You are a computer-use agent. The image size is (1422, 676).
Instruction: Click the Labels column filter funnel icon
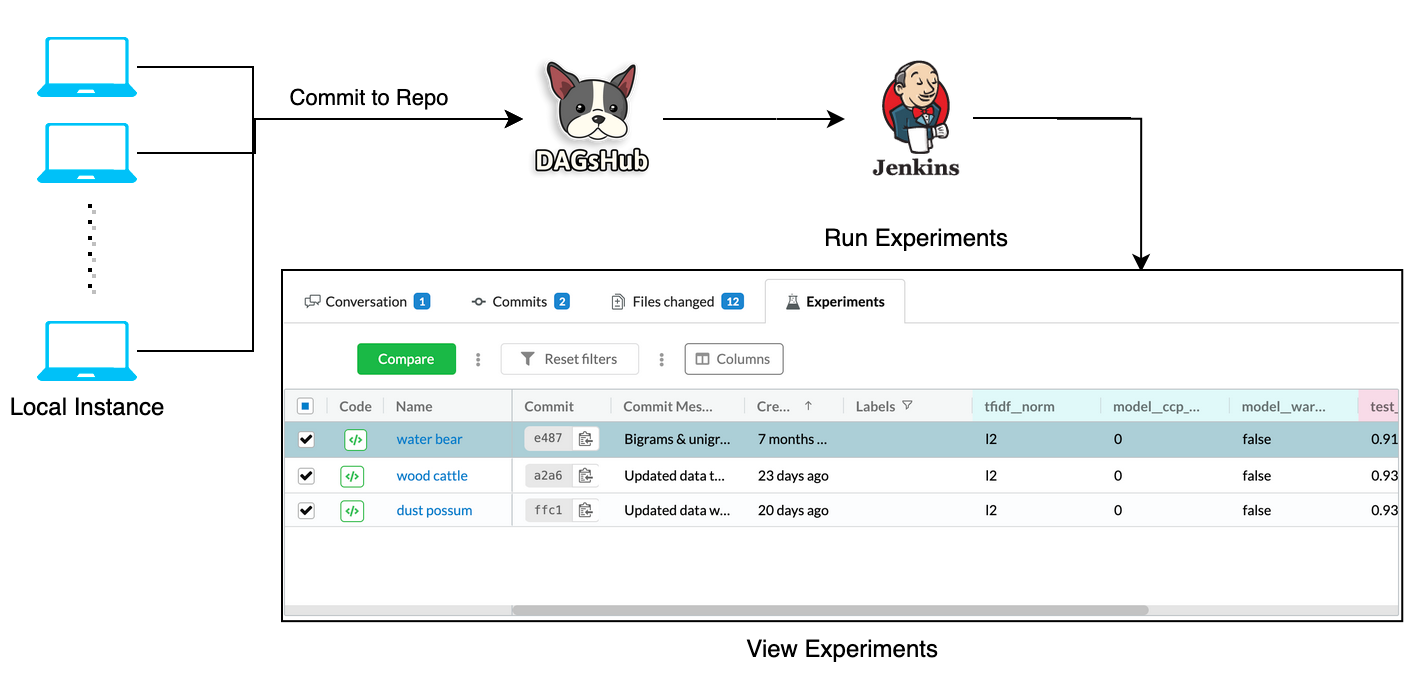pos(907,406)
